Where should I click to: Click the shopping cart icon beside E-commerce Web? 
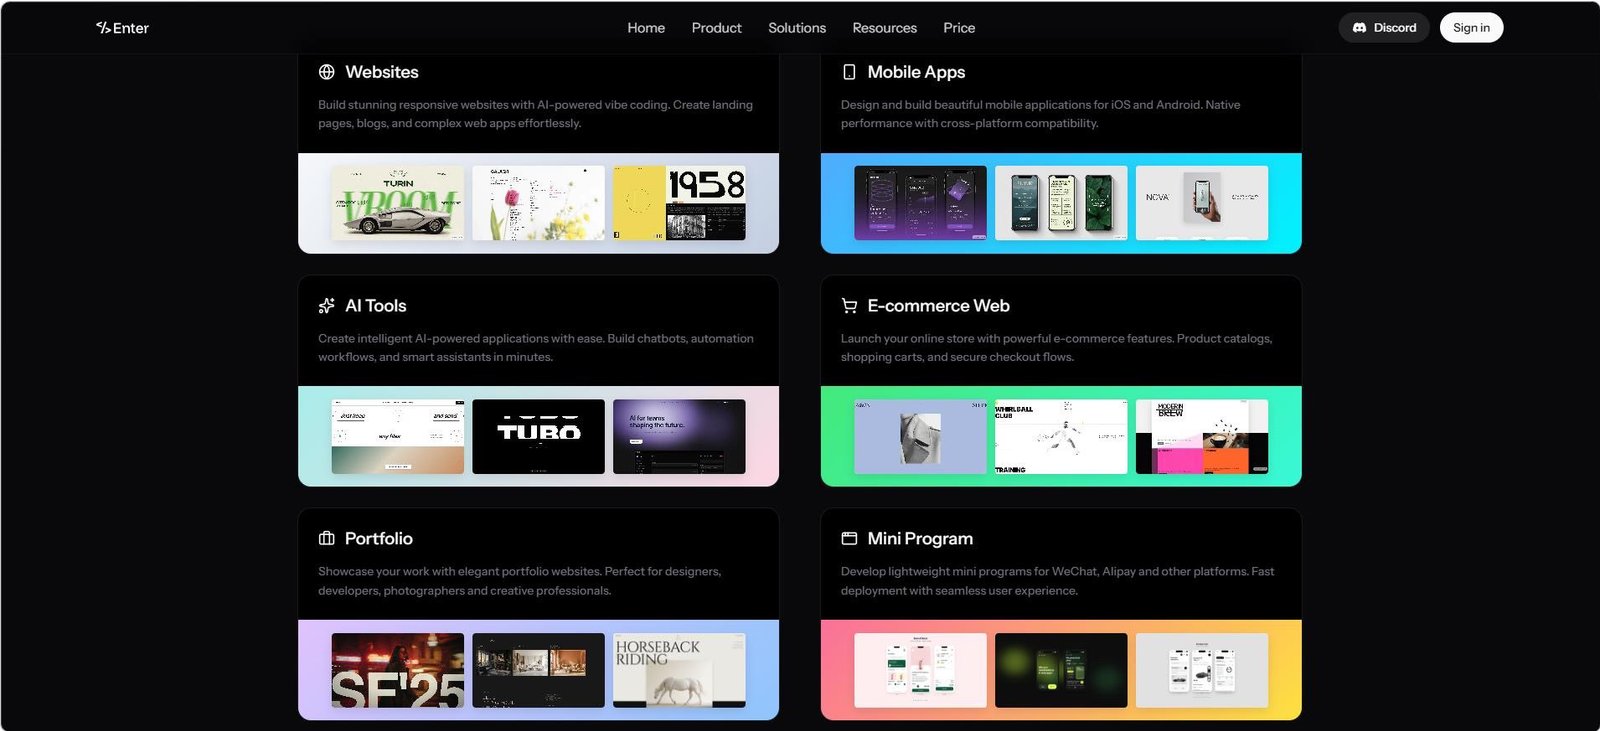click(849, 306)
